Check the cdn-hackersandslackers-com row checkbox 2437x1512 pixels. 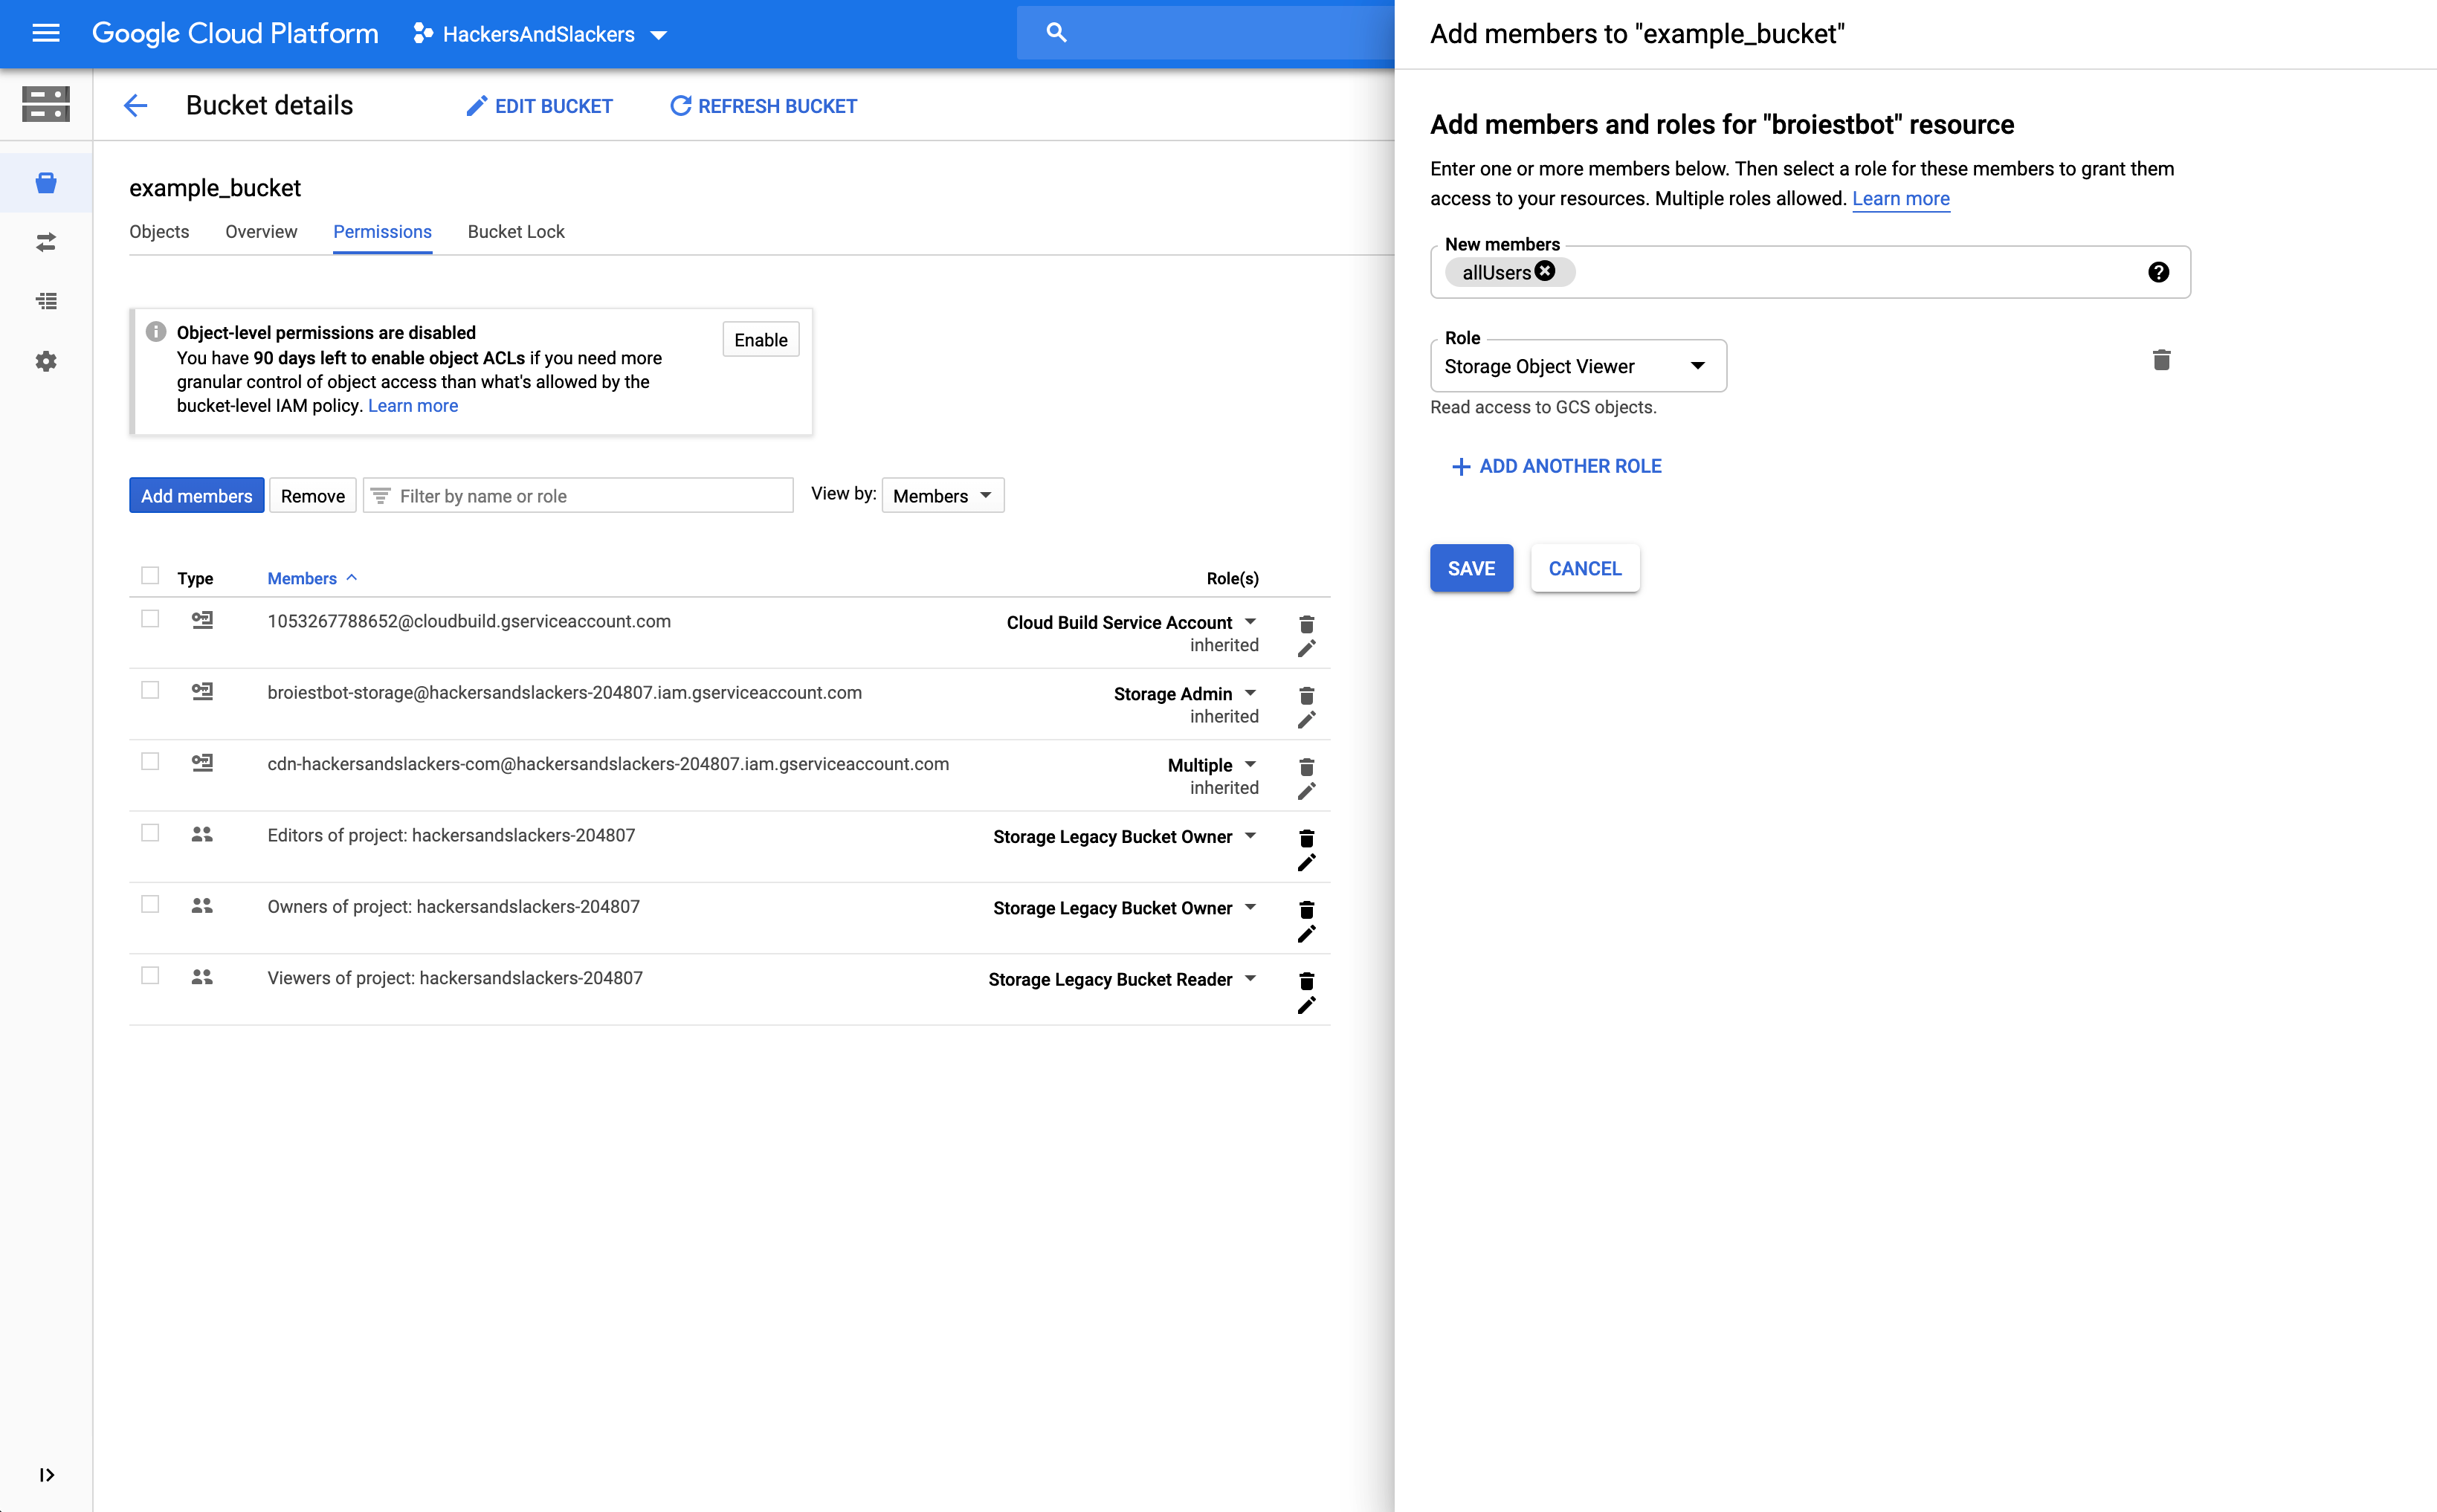(x=150, y=761)
